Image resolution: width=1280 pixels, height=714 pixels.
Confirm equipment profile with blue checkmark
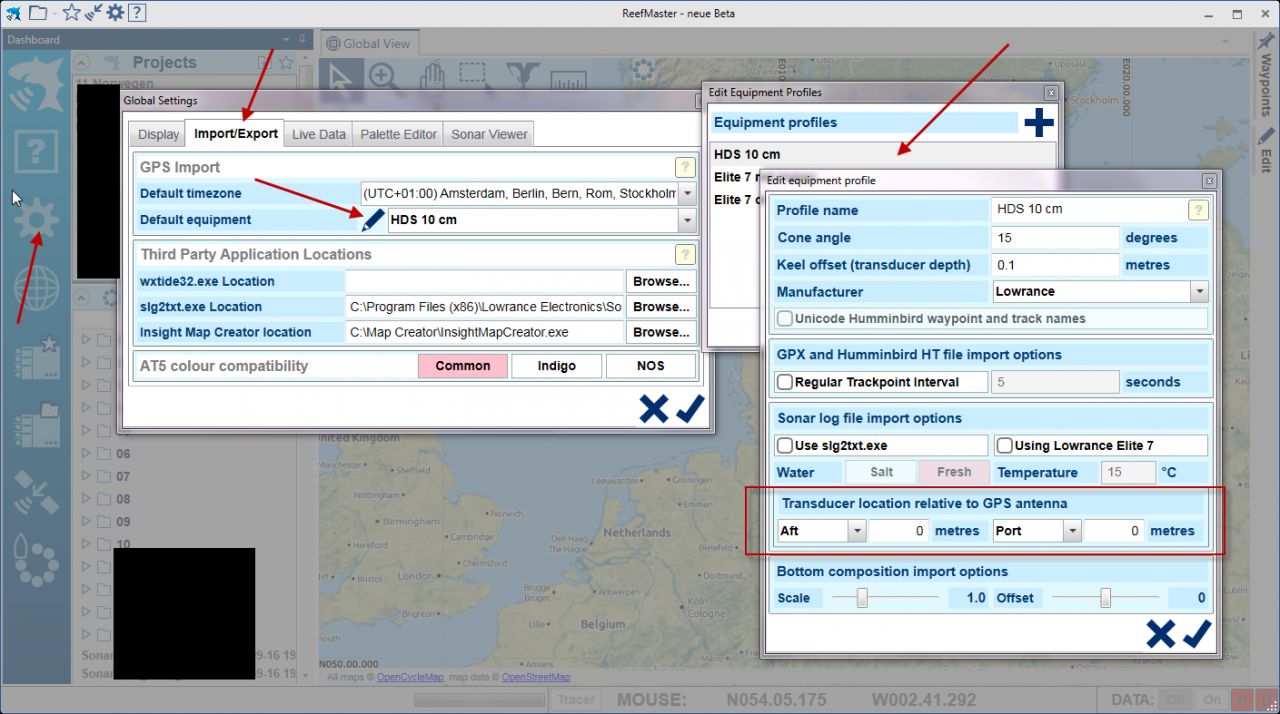pos(1197,634)
